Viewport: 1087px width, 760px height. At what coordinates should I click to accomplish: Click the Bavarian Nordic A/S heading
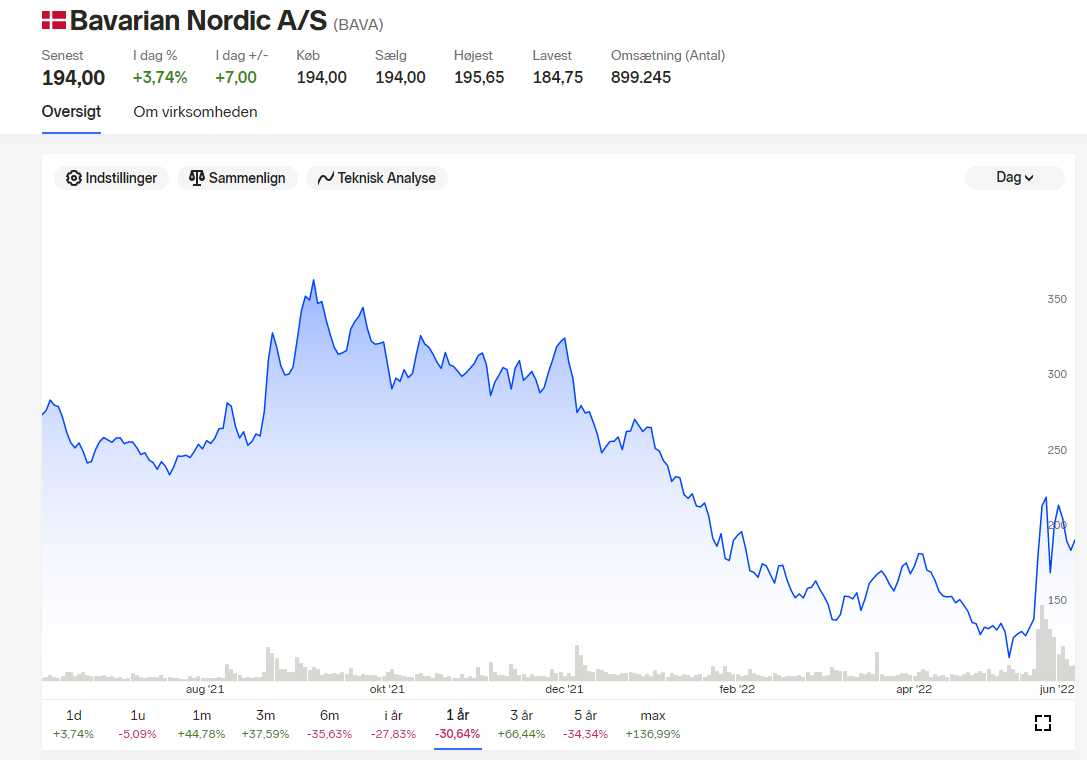tap(198, 21)
